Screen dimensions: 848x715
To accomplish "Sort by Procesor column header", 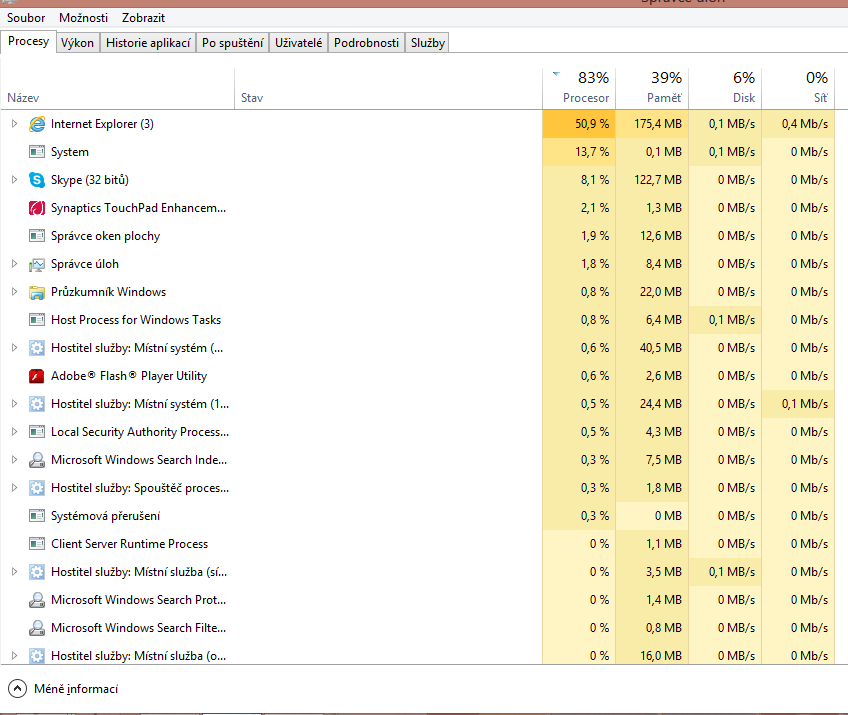I will pyautogui.click(x=579, y=89).
